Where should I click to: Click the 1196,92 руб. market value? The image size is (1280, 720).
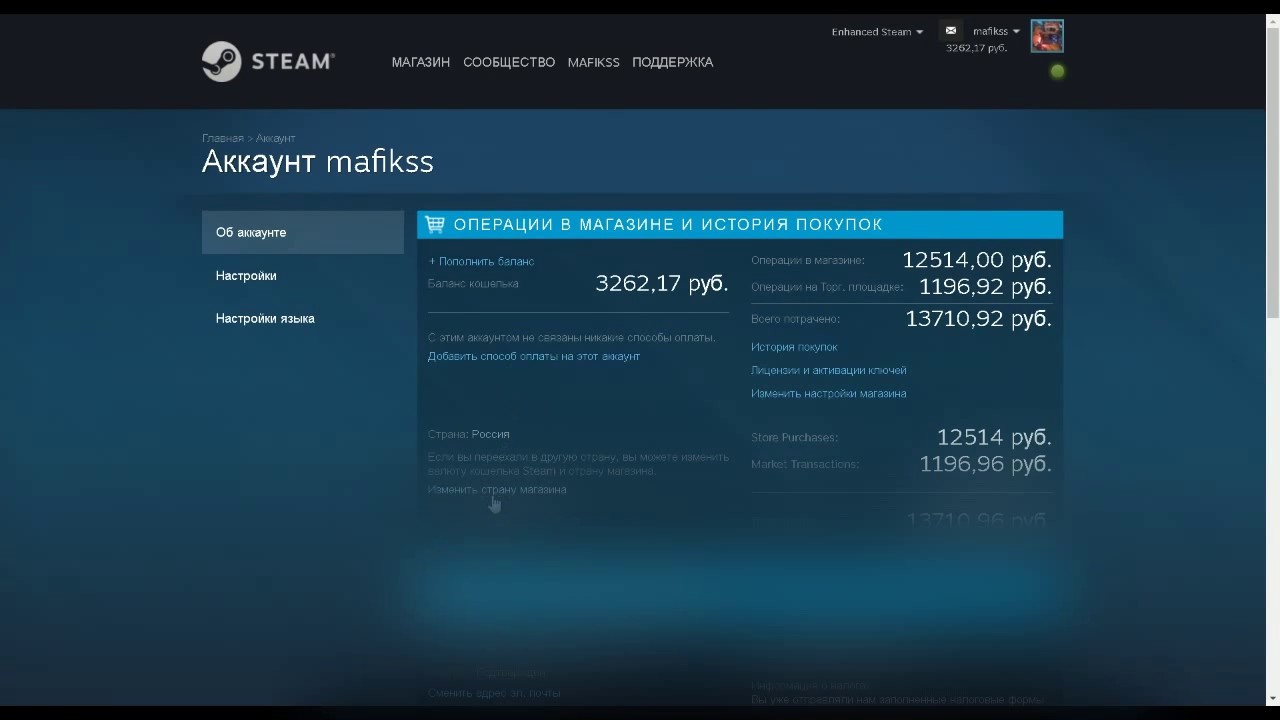(x=985, y=287)
